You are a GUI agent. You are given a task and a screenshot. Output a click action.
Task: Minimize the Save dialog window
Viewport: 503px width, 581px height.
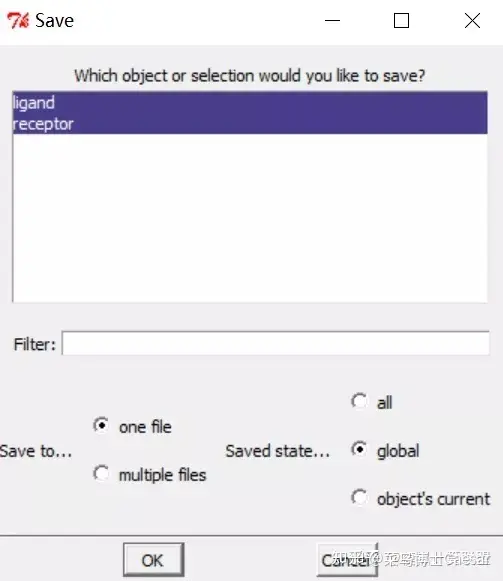pos(332,21)
